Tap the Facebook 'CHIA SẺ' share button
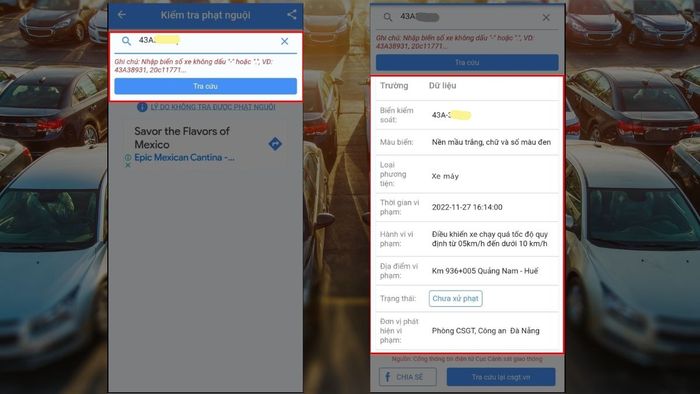This screenshot has height=394, width=700. 408,377
